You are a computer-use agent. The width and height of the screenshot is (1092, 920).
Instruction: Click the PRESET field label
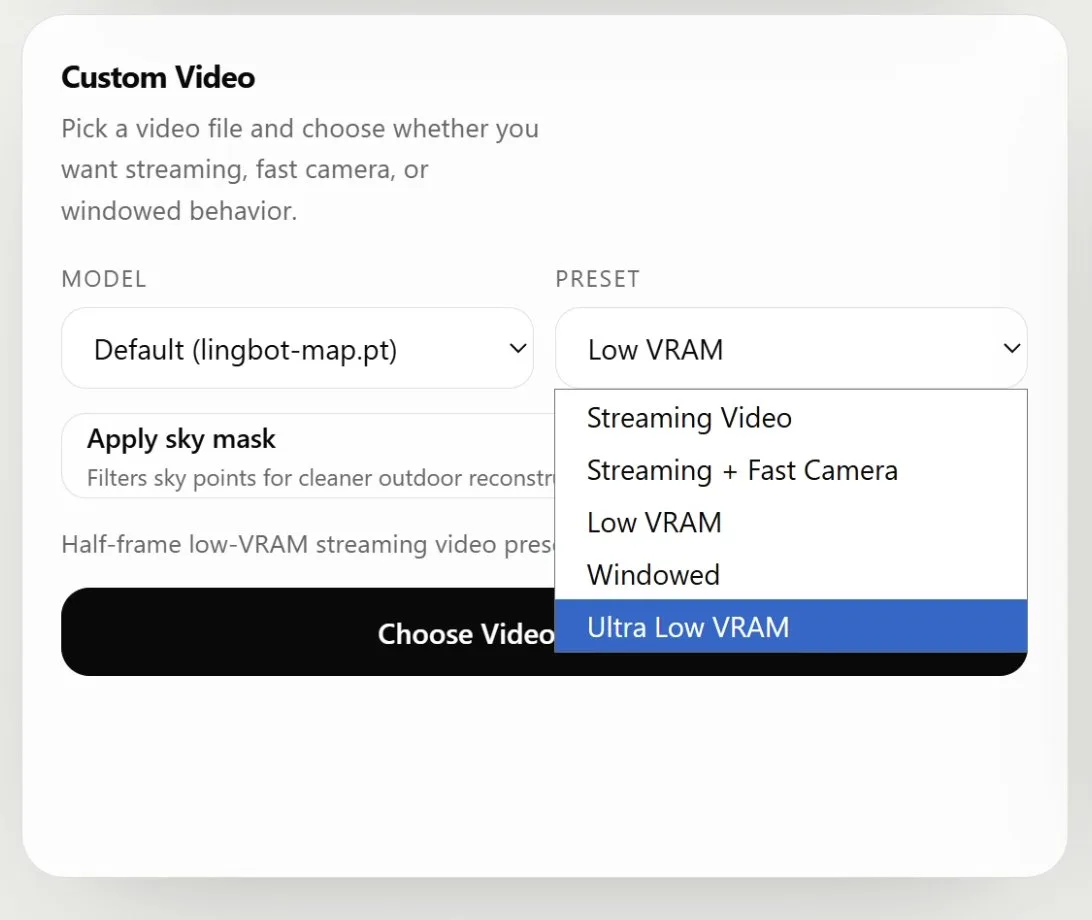coord(597,279)
